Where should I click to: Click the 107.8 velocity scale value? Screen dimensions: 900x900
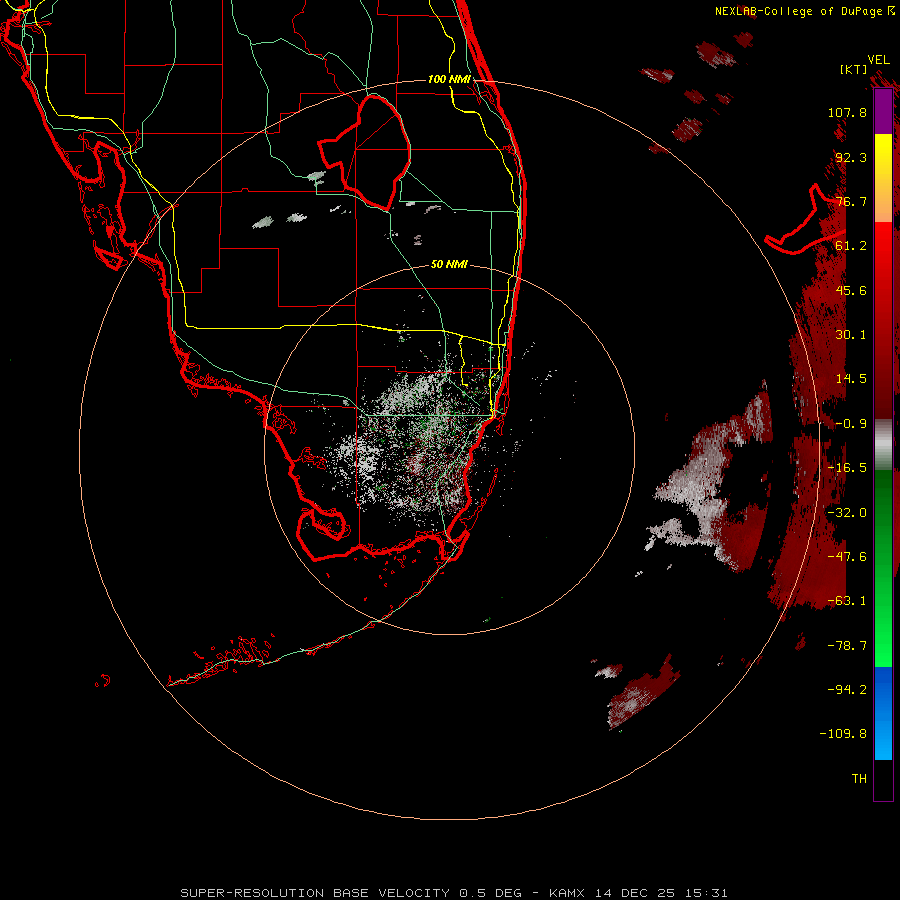tap(847, 112)
